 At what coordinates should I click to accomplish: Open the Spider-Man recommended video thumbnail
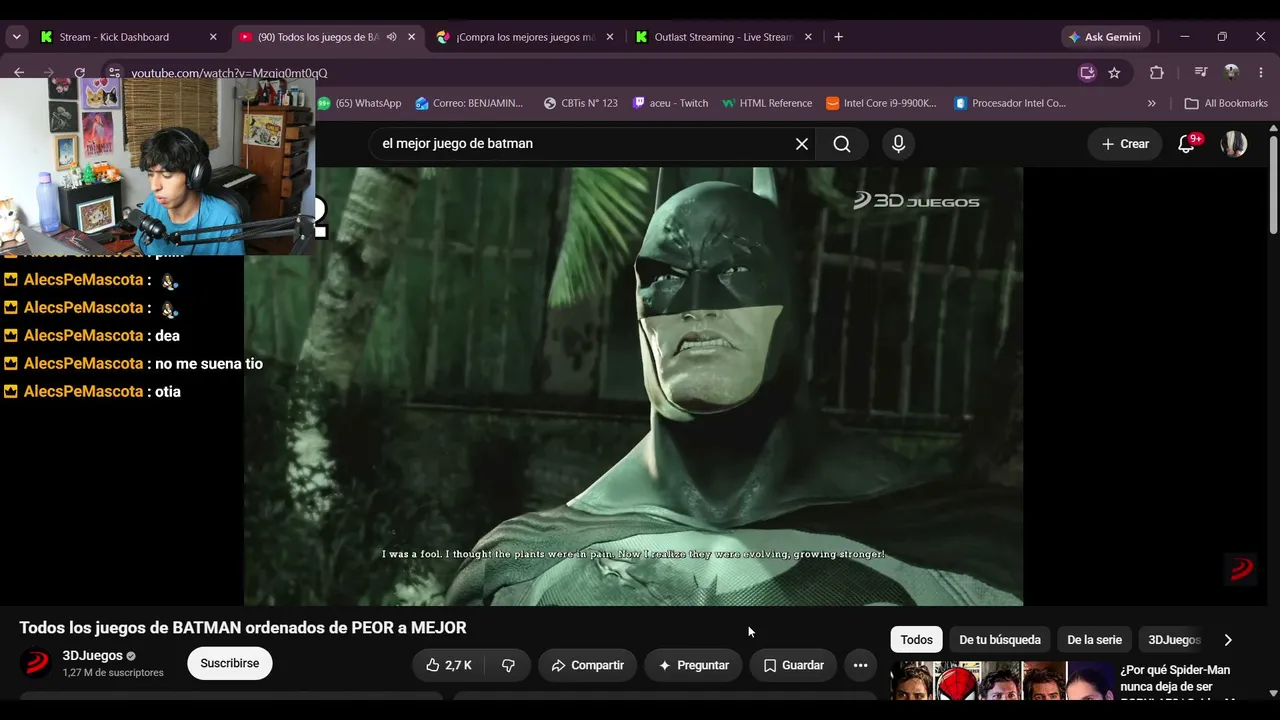(1002, 681)
